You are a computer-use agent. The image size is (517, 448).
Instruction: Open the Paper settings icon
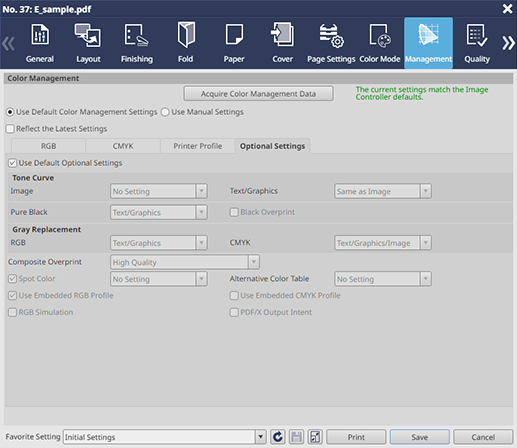[234, 43]
